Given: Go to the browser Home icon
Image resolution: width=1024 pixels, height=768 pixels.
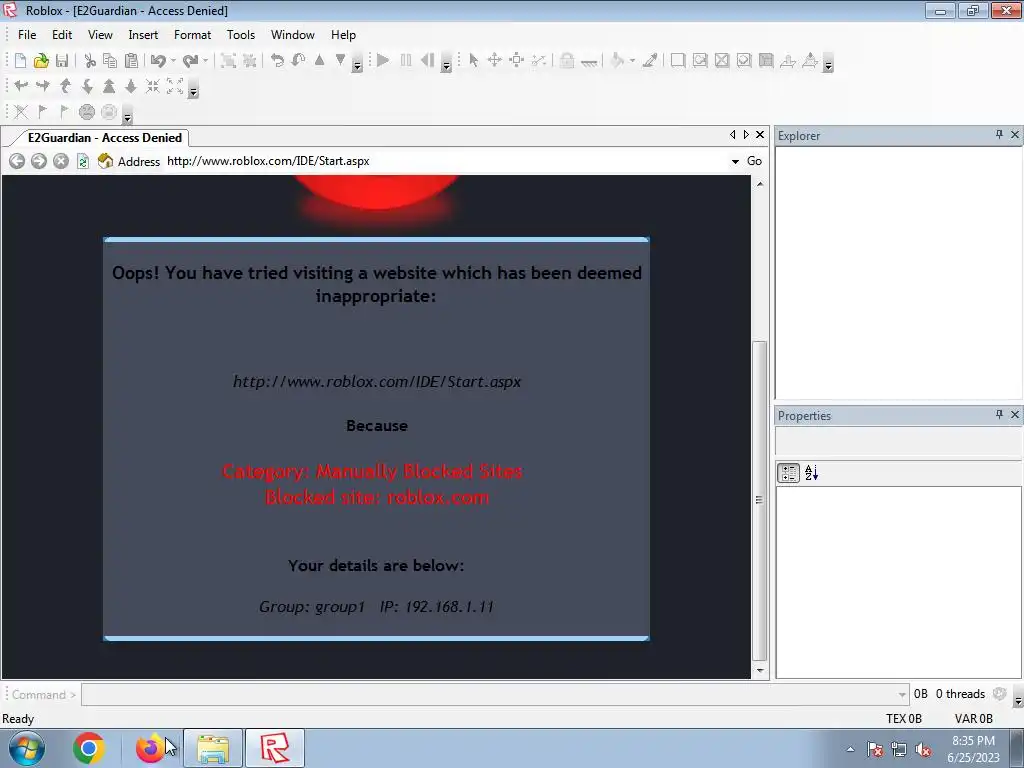Looking at the screenshot, I should pos(105,161).
